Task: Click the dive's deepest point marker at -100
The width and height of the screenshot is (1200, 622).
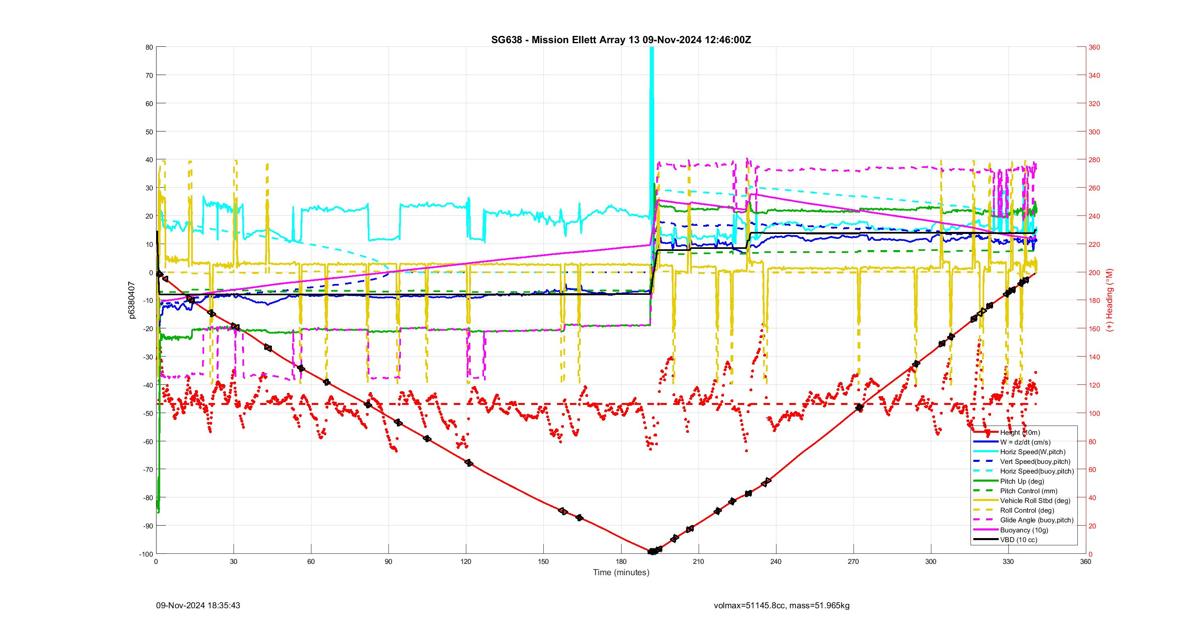Action: click(x=653, y=551)
